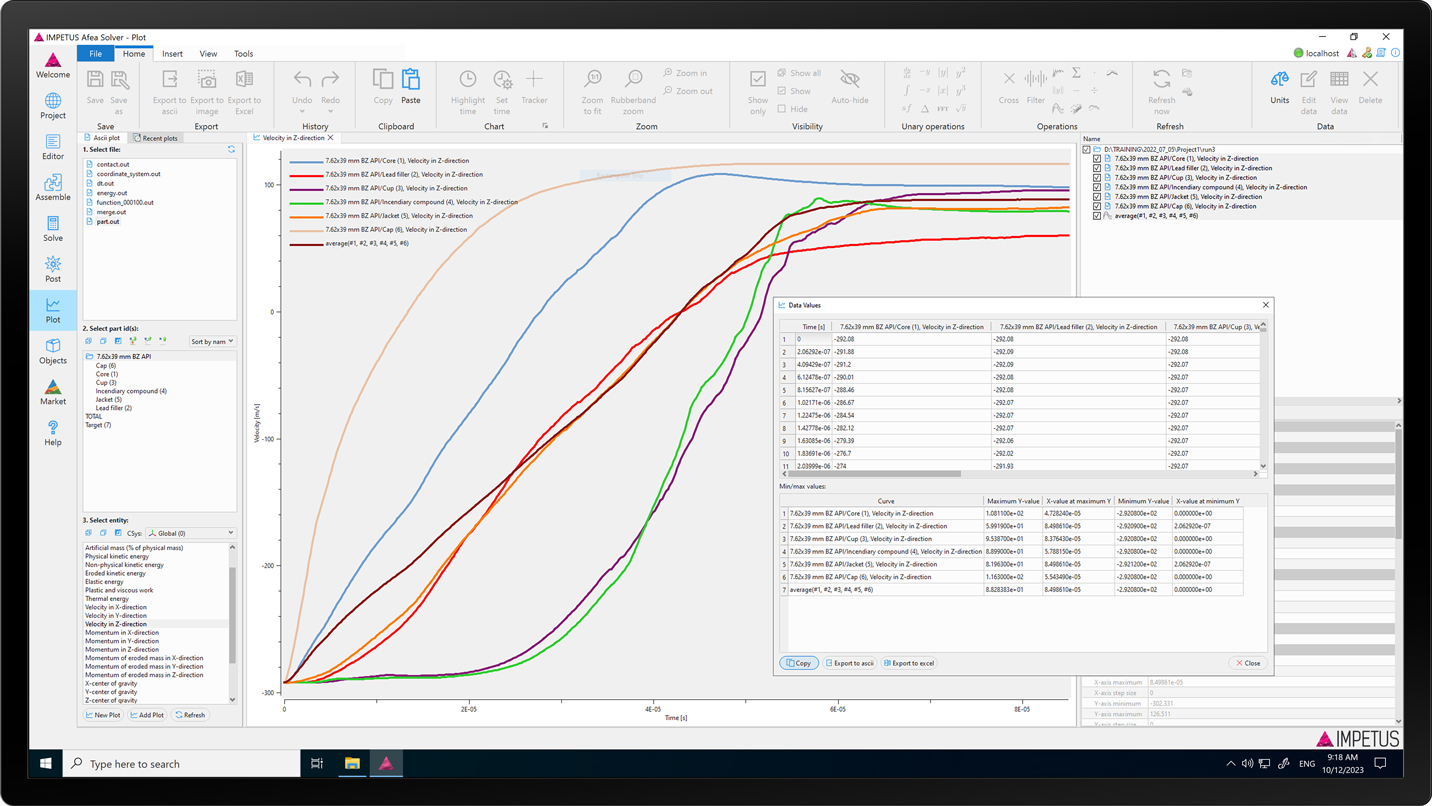Open the Solve module in sidebar
The height and width of the screenshot is (806, 1432).
52,228
